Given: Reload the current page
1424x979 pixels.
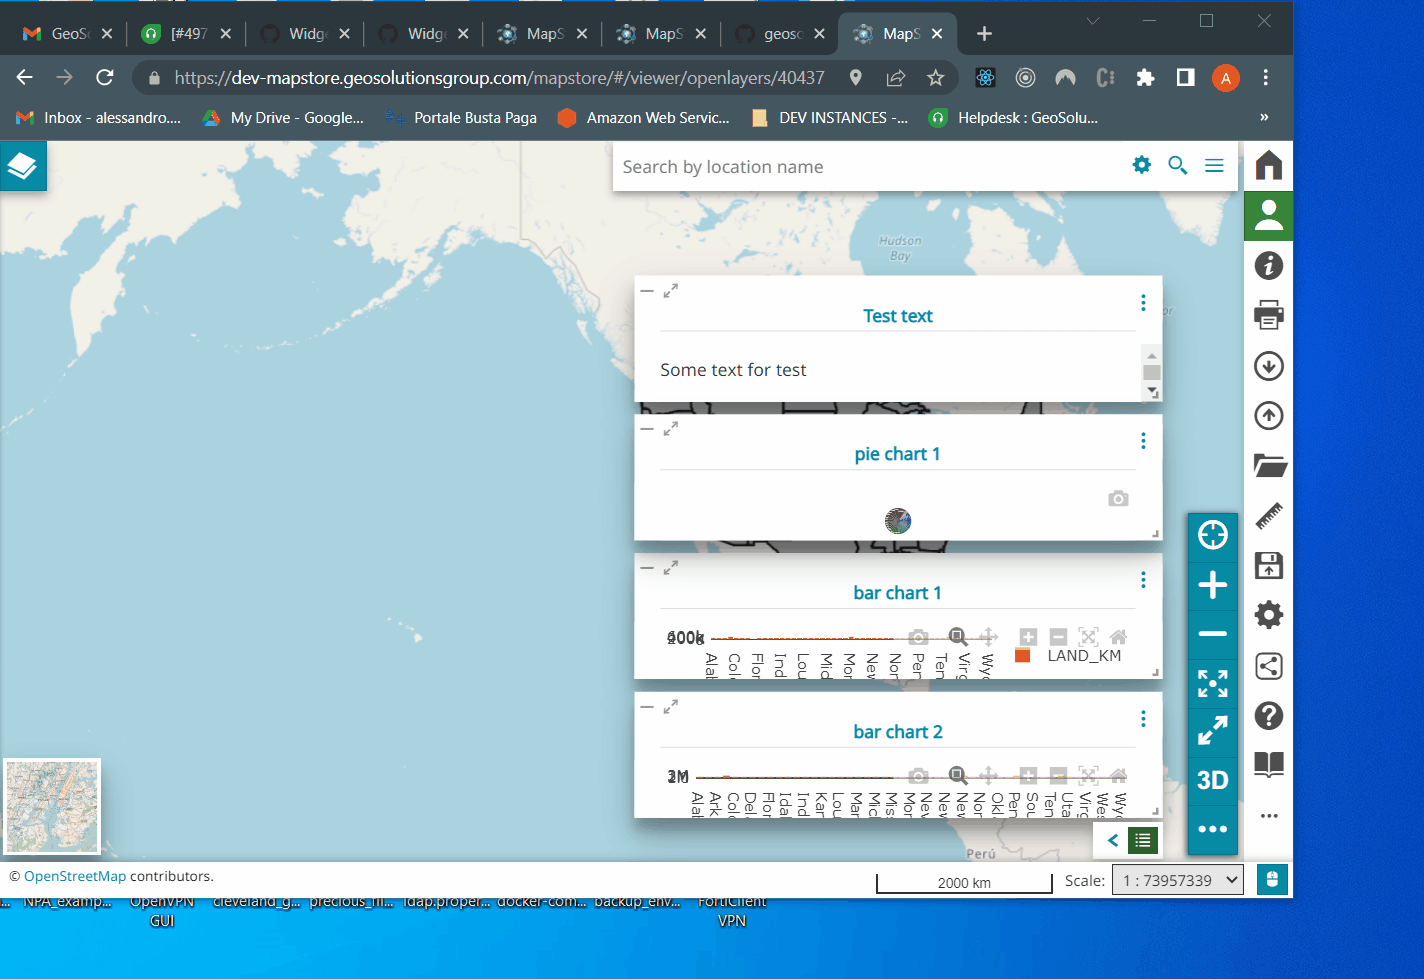Looking at the screenshot, I should point(104,77).
